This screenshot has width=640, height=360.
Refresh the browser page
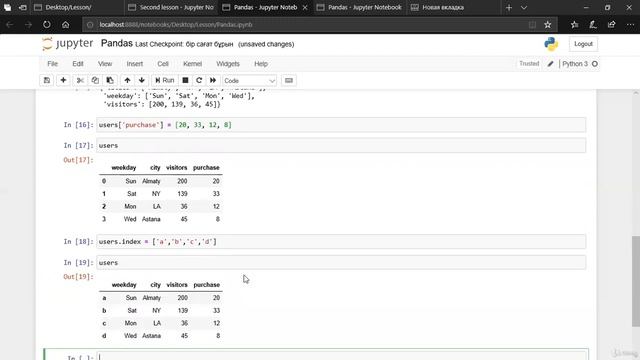tap(47, 24)
